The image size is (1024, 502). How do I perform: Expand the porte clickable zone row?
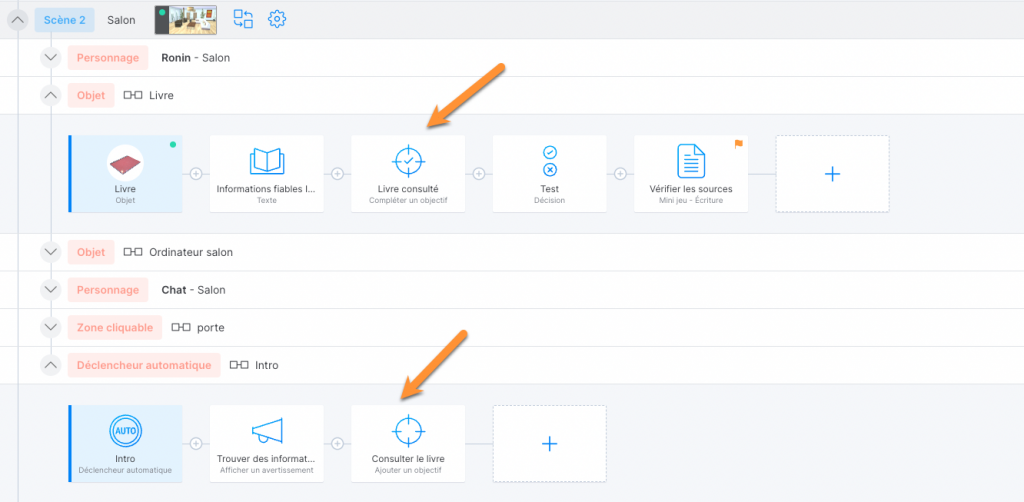point(50,327)
